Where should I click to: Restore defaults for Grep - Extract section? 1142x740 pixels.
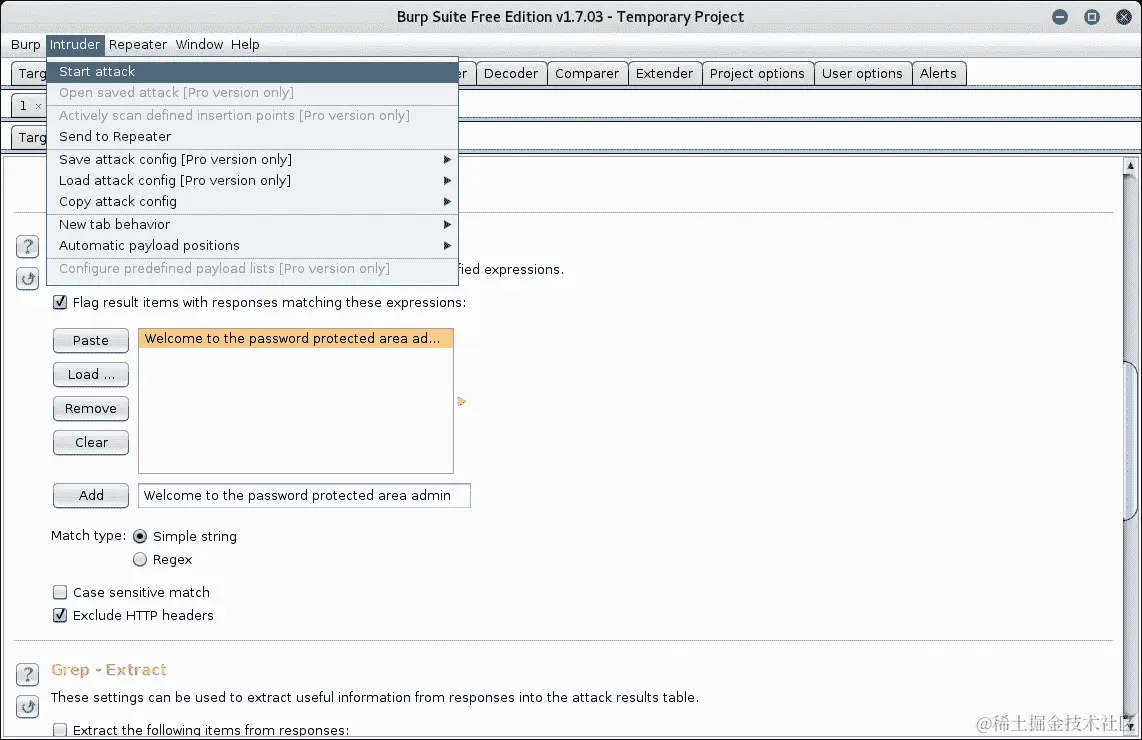pyautogui.click(x=28, y=706)
